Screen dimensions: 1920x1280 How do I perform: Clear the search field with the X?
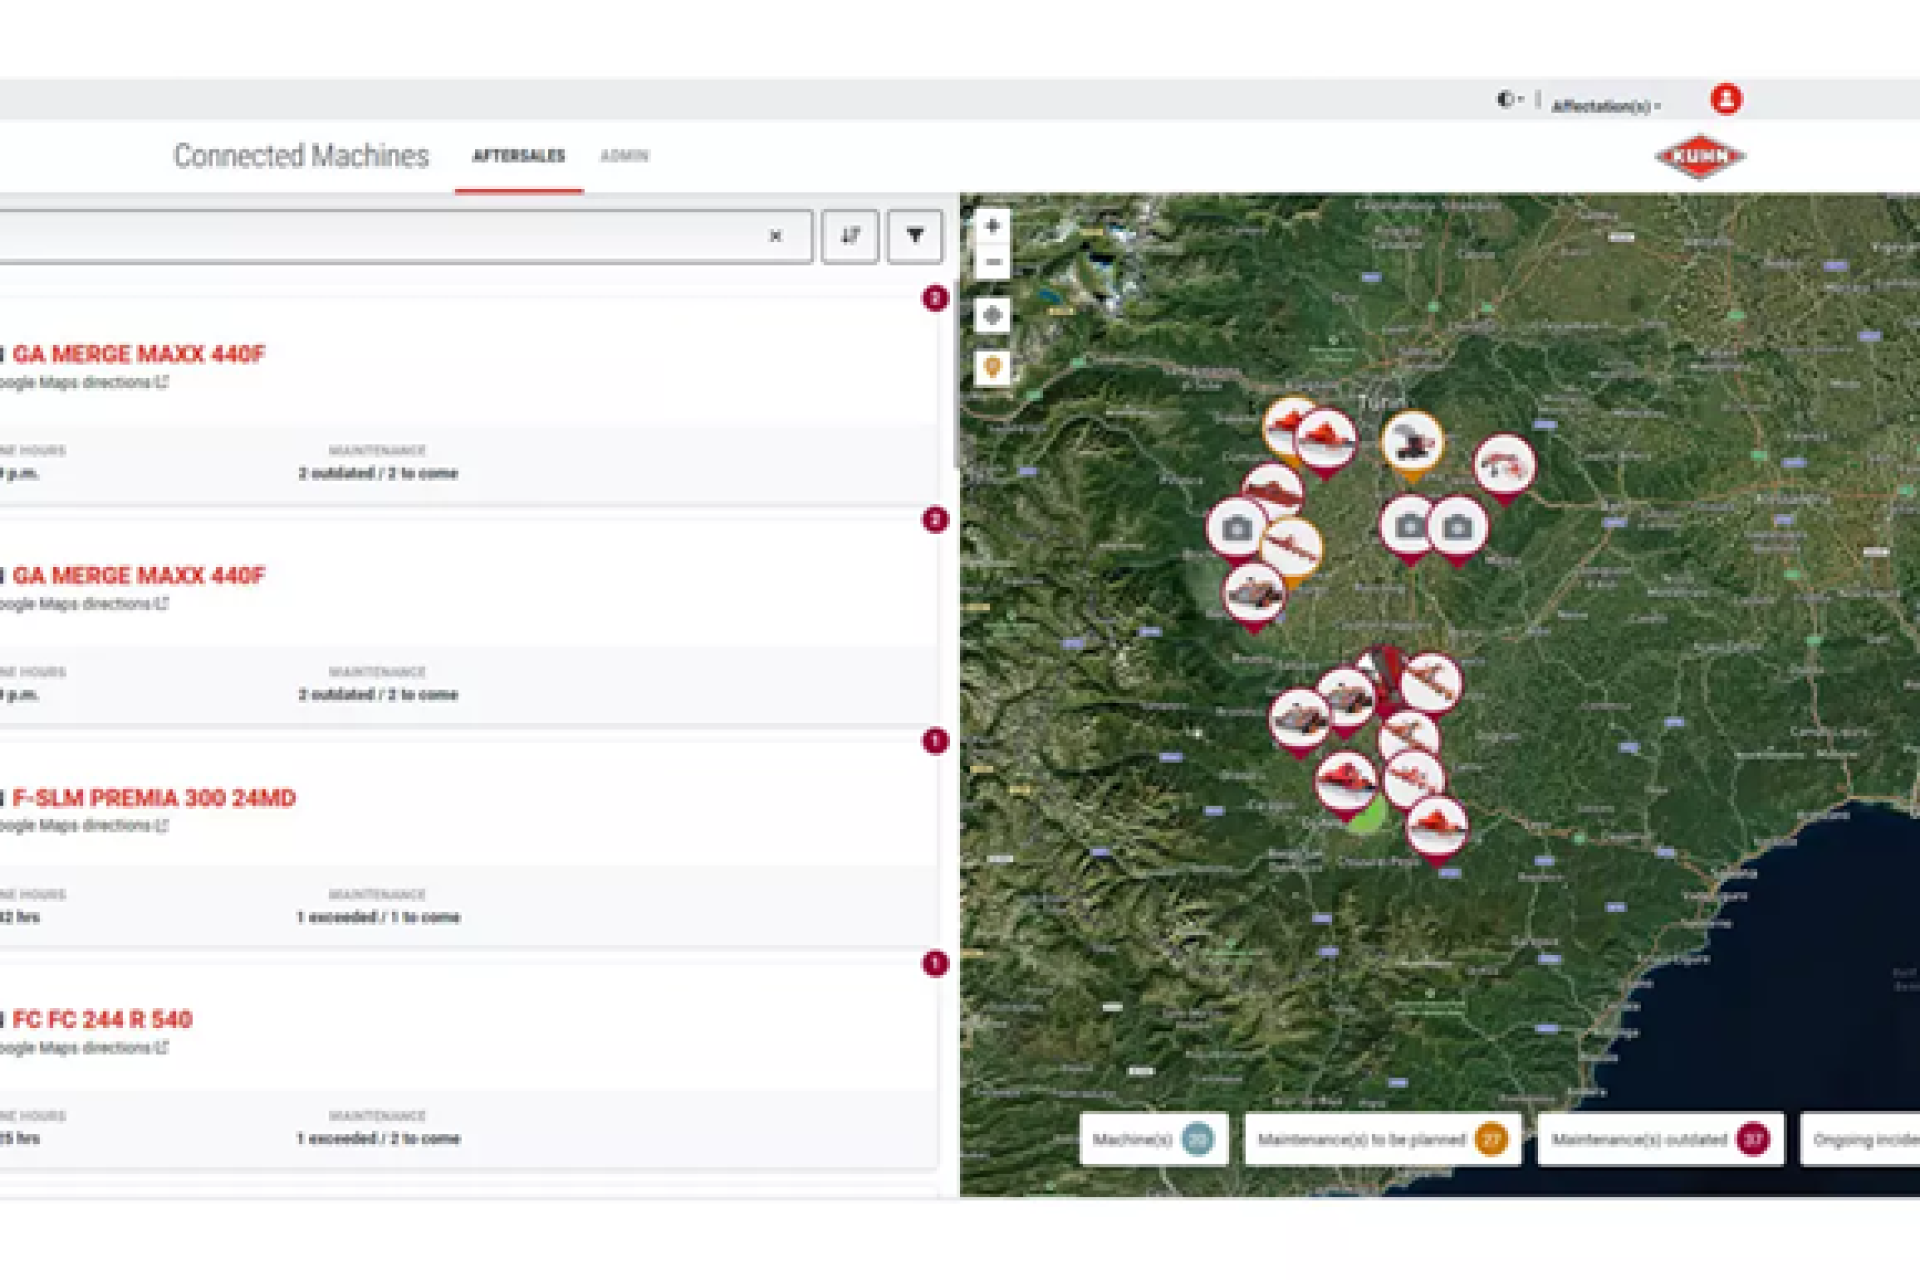point(775,236)
